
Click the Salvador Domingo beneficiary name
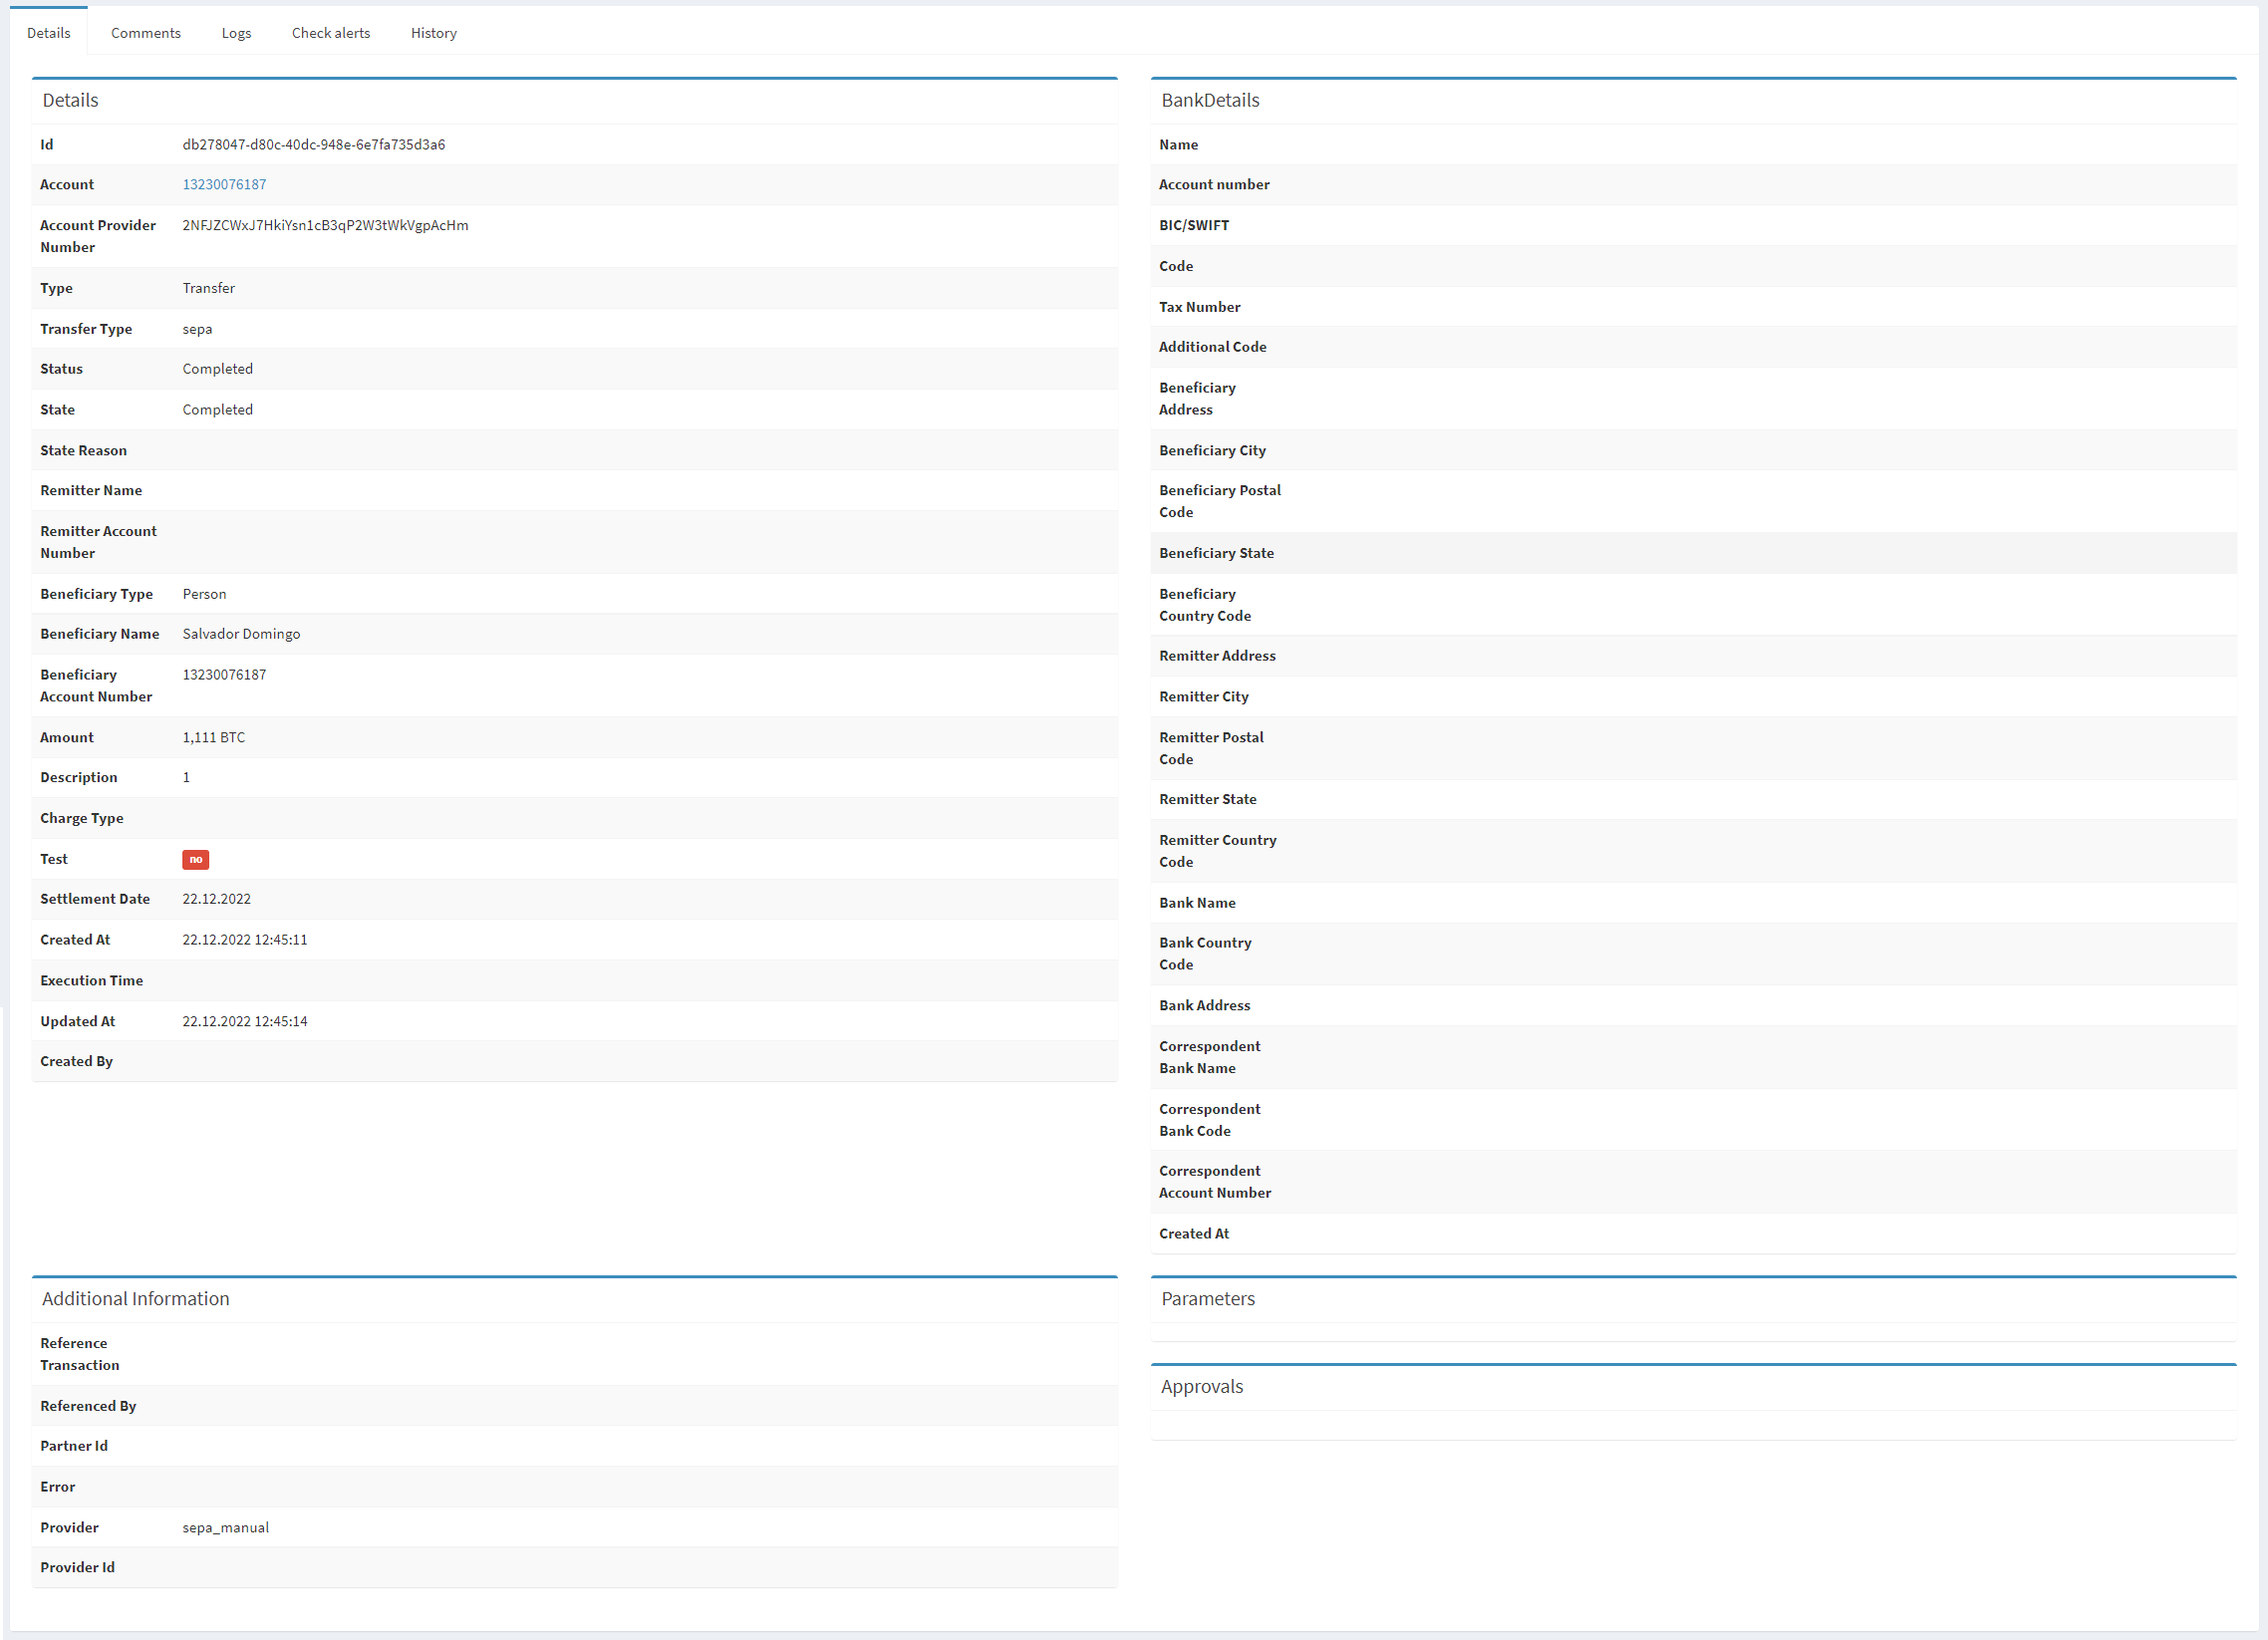pos(241,634)
